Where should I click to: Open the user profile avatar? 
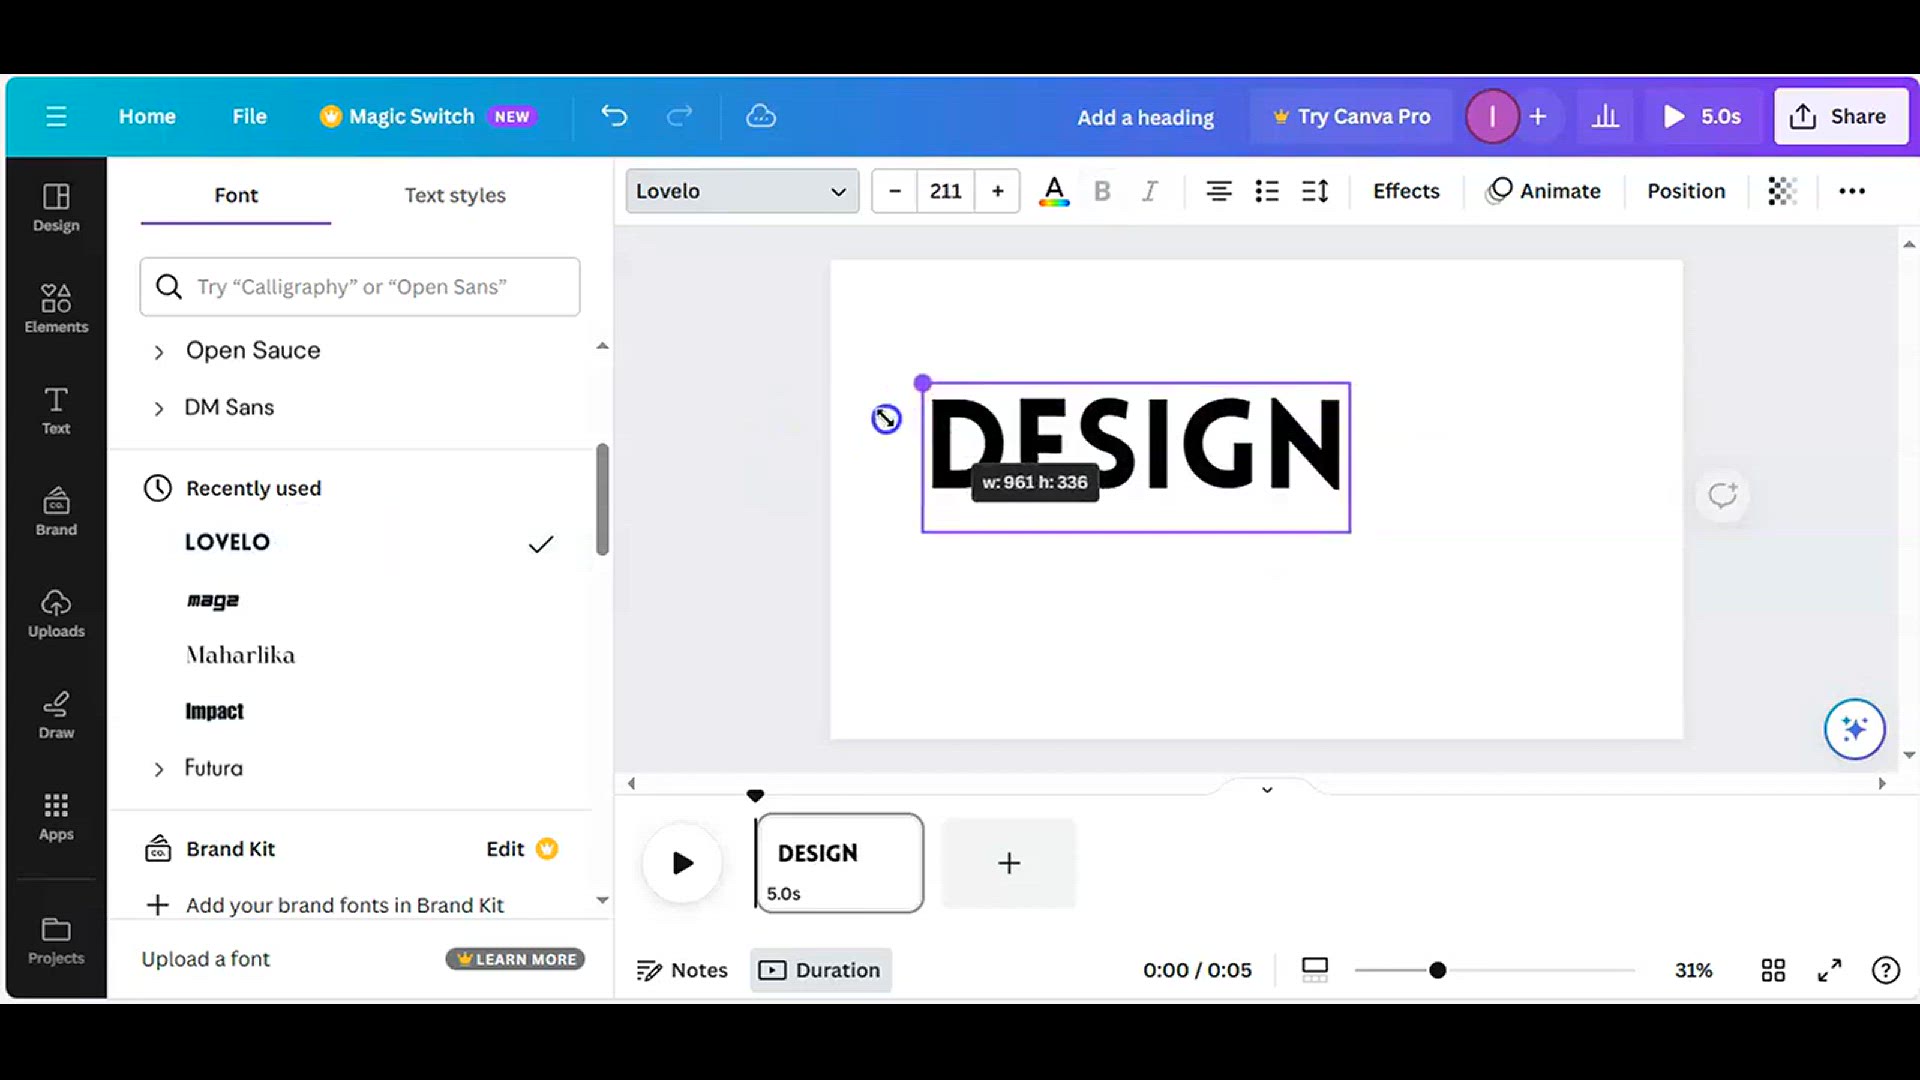[x=1492, y=116]
